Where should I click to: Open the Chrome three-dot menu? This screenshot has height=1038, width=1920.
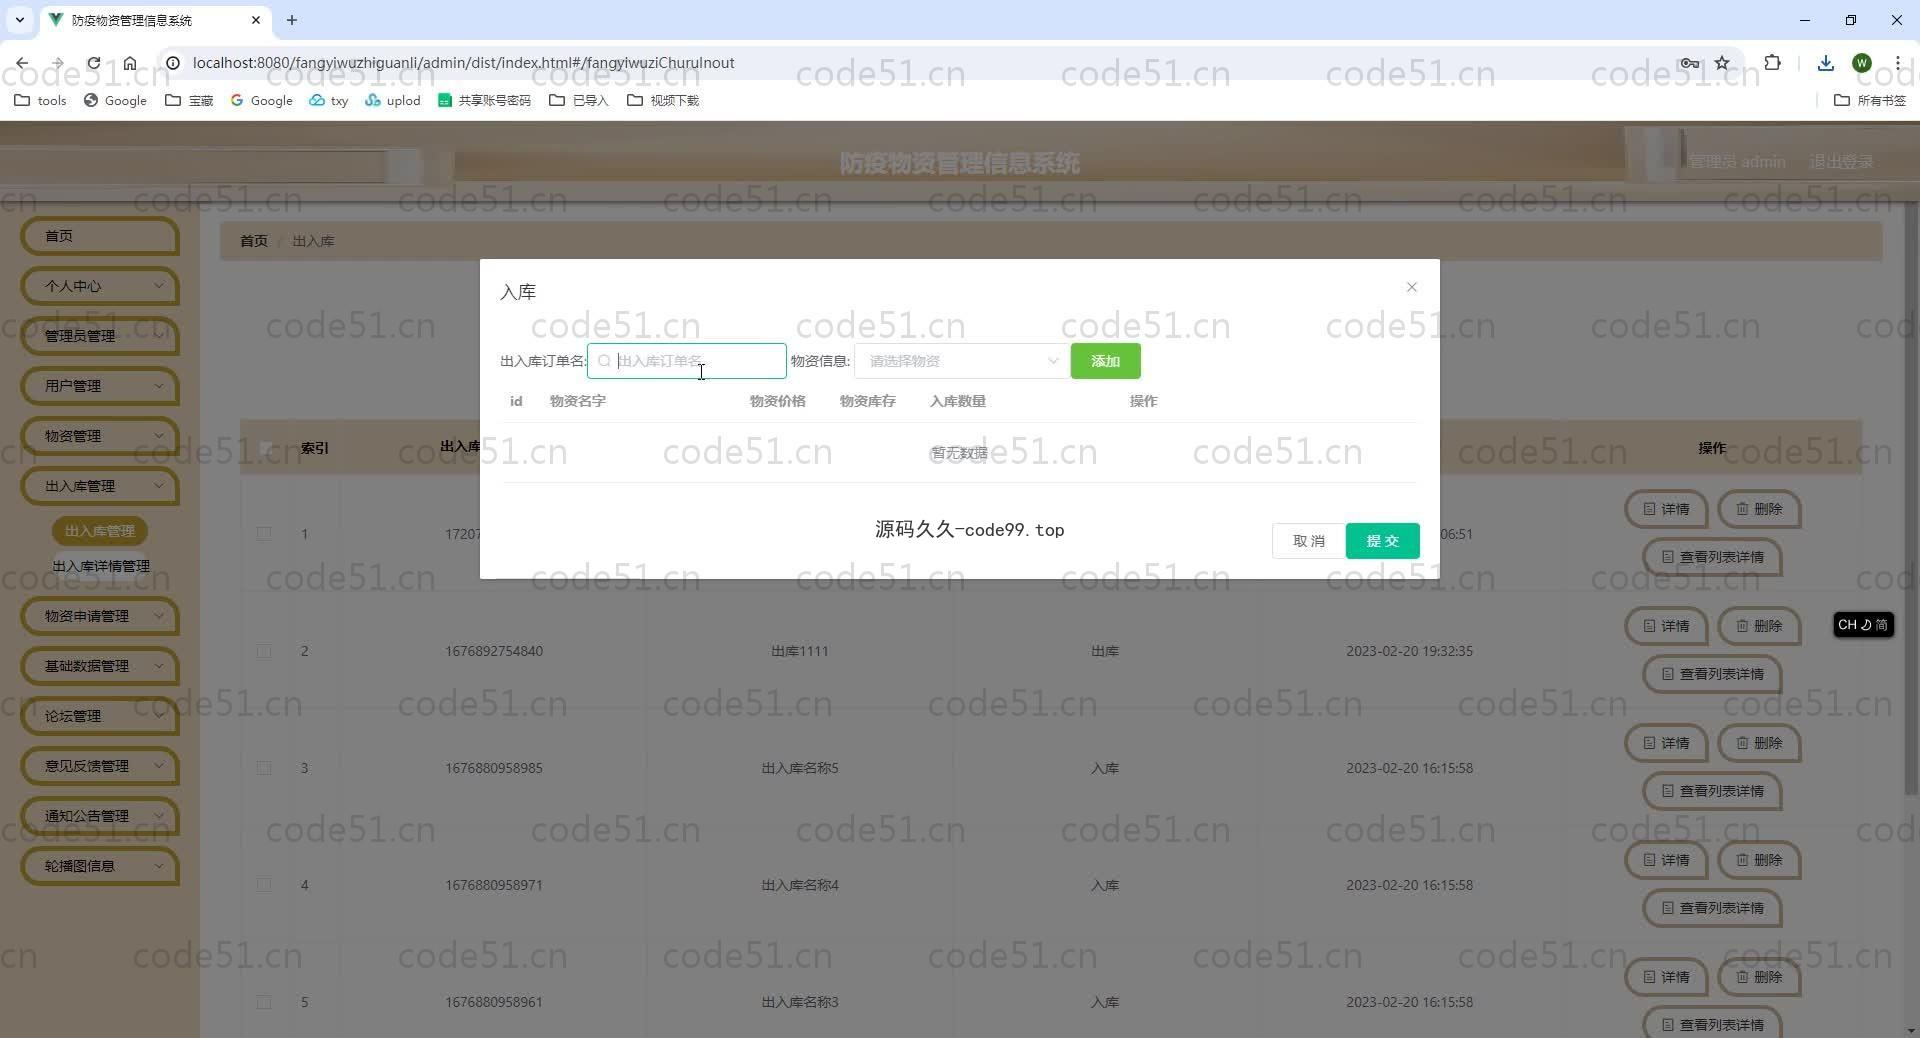point(1897,63)
